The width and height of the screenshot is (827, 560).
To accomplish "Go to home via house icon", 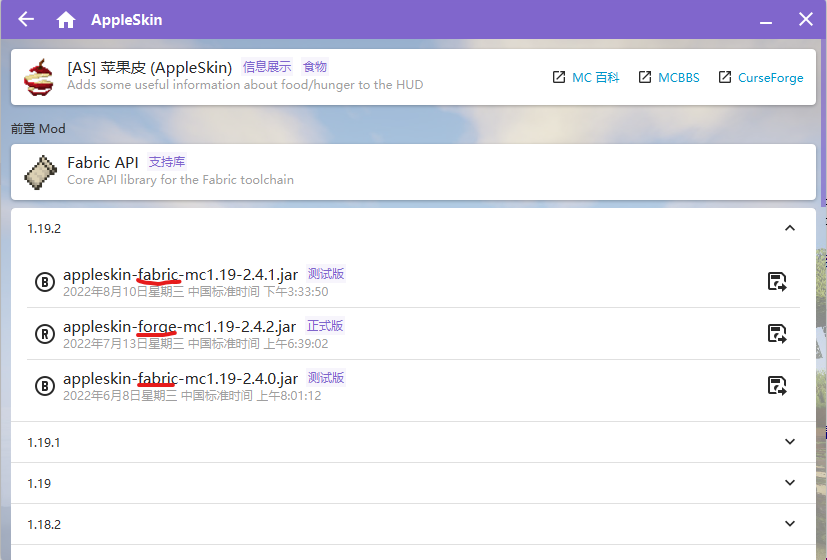I will point(66,20).
